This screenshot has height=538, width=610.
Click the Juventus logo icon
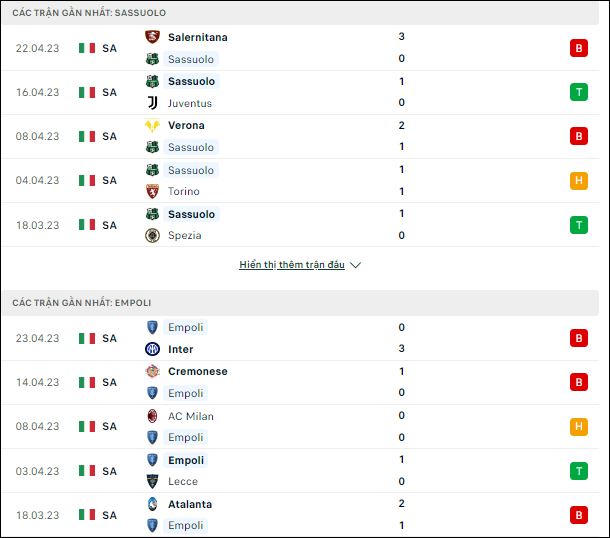point(152,103)
